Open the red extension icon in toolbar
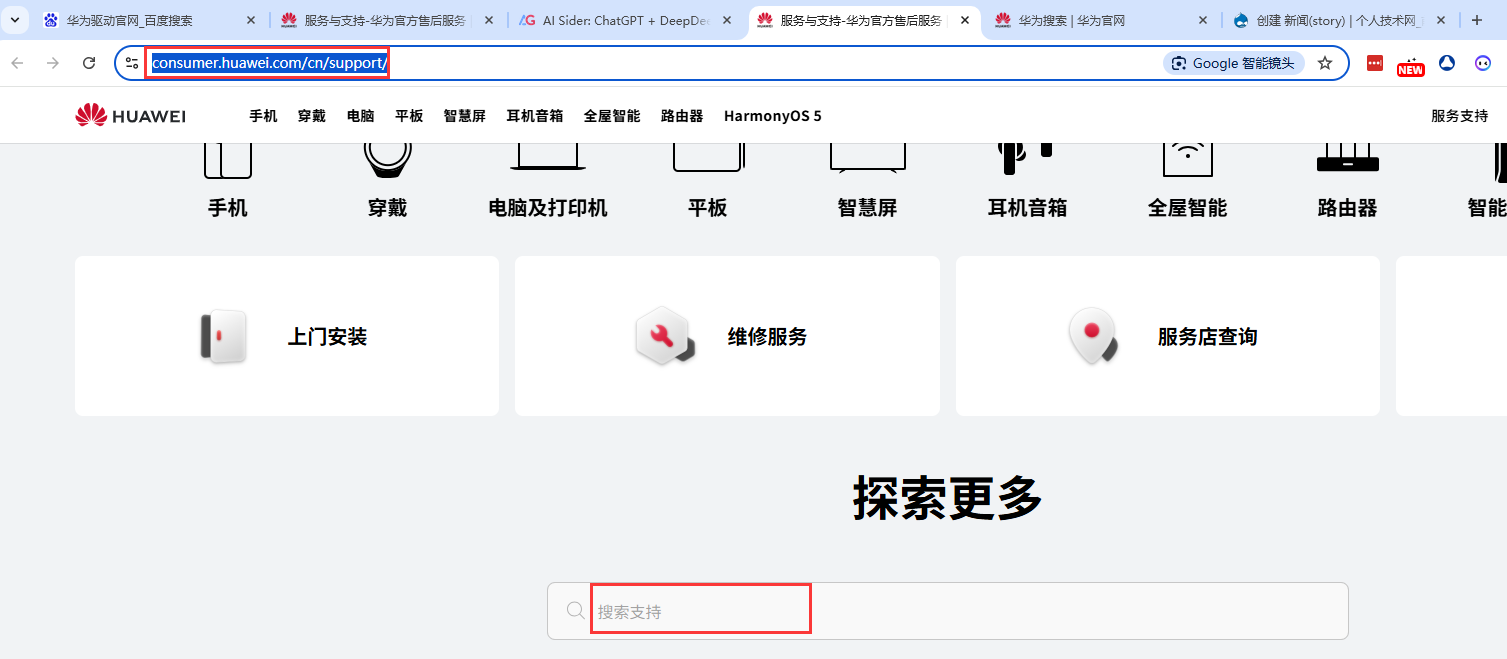Image resolution: width=1507 pixels, height=659 pixels. click(x=1375, y=63)
